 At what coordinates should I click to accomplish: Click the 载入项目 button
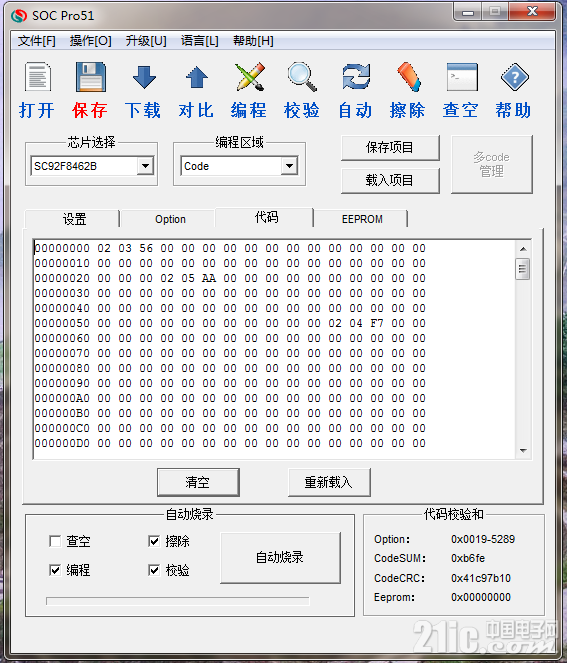[390, 181]
